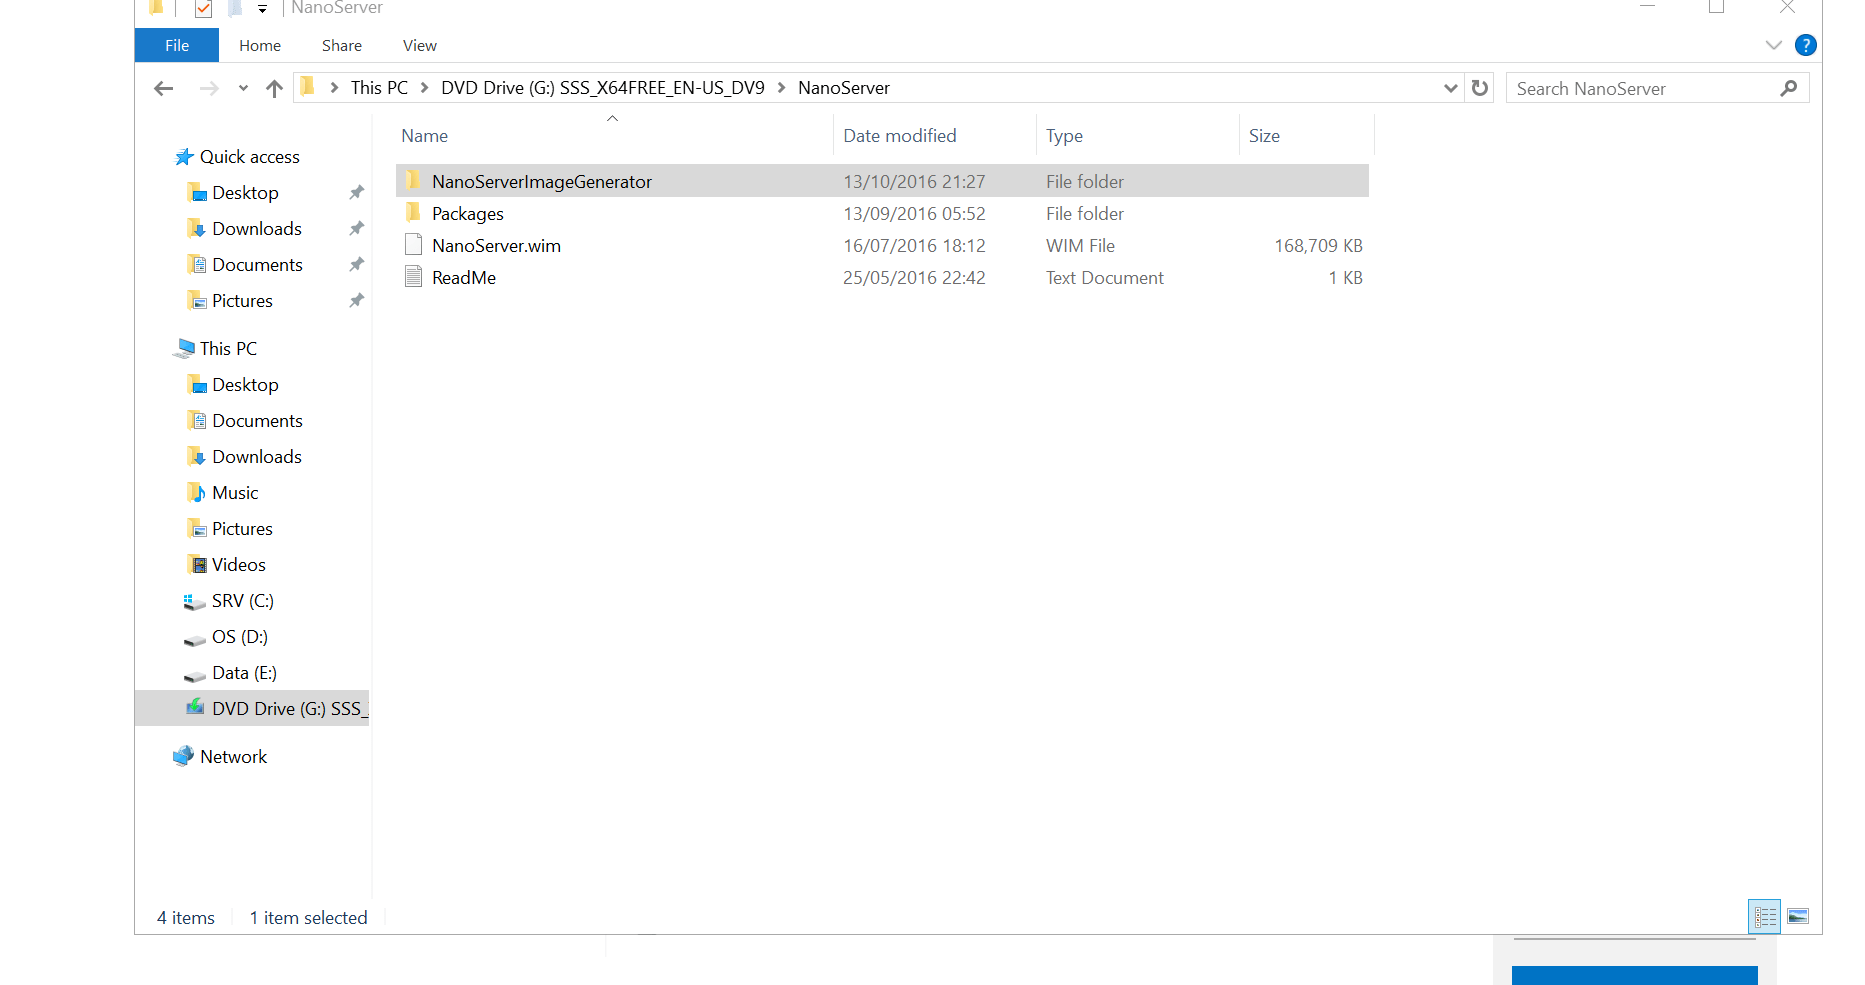1865x985 pixels.
Task: Switch to the View ribbon tab
Action: [419, 45]
